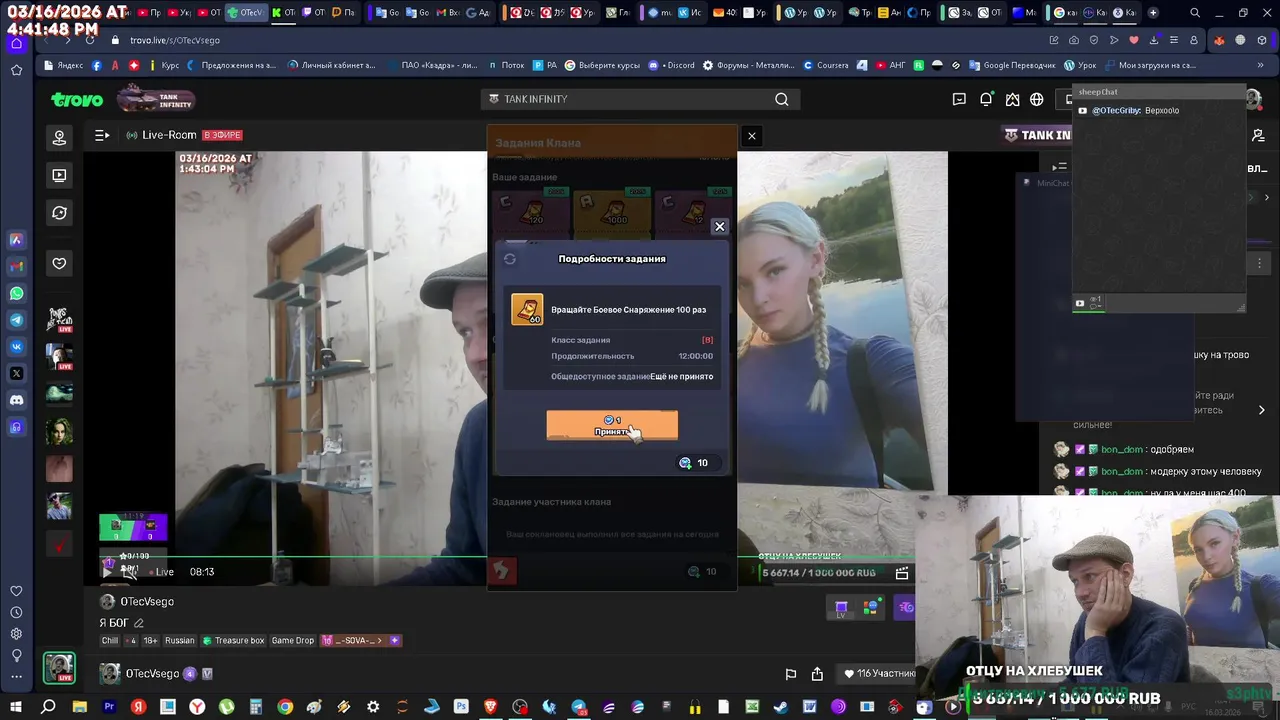Open the language globe icon
The height and width of the screenshot is (720, 1280).
point(1037,99)
